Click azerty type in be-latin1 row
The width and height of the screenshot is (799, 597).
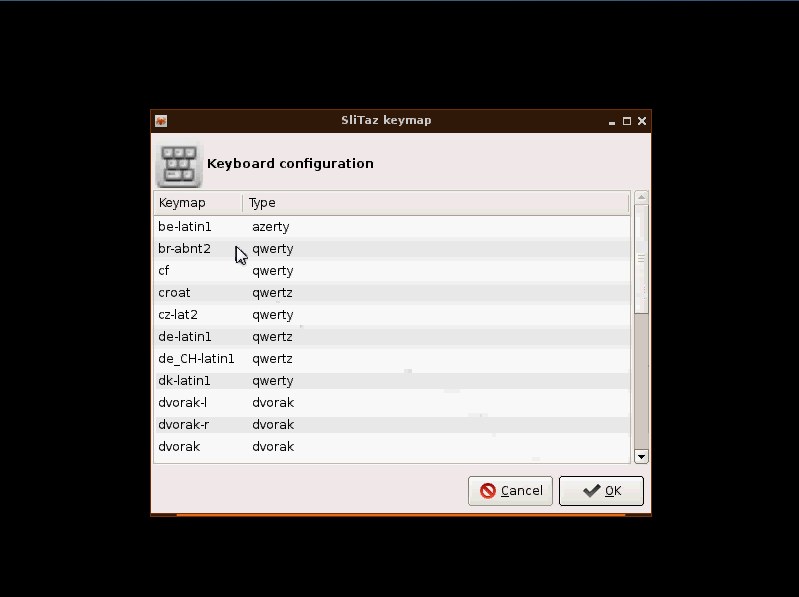coord(271,227)
